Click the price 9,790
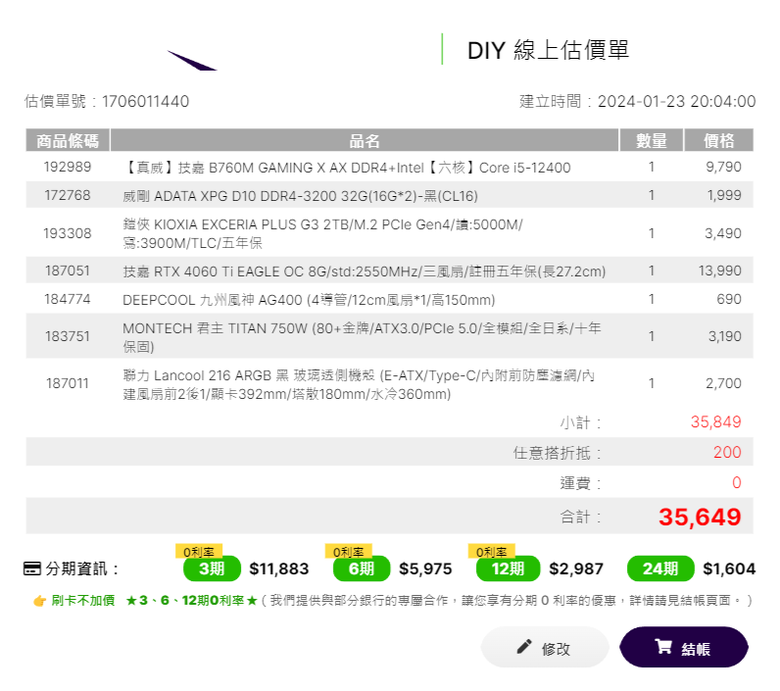This screenshot has width=780, height=691. tap(723, 167)
